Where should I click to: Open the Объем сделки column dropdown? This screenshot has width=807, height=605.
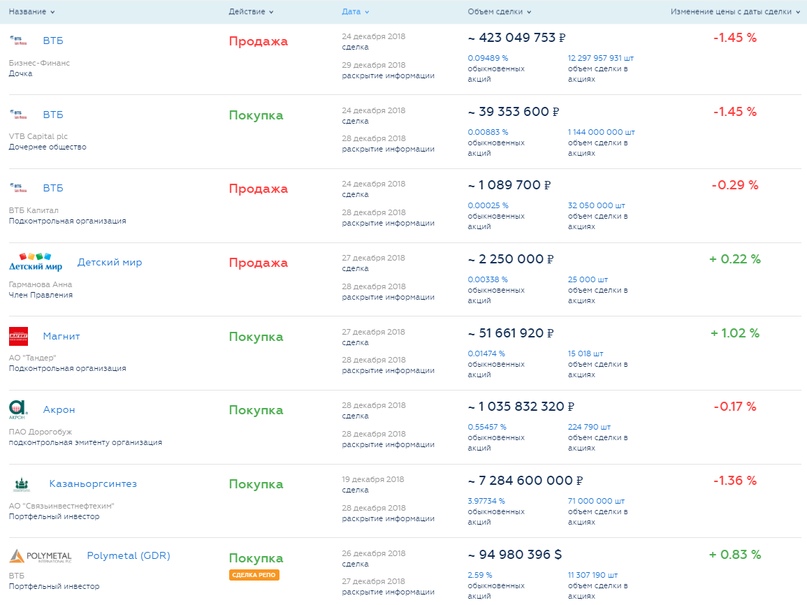point(499,12)
